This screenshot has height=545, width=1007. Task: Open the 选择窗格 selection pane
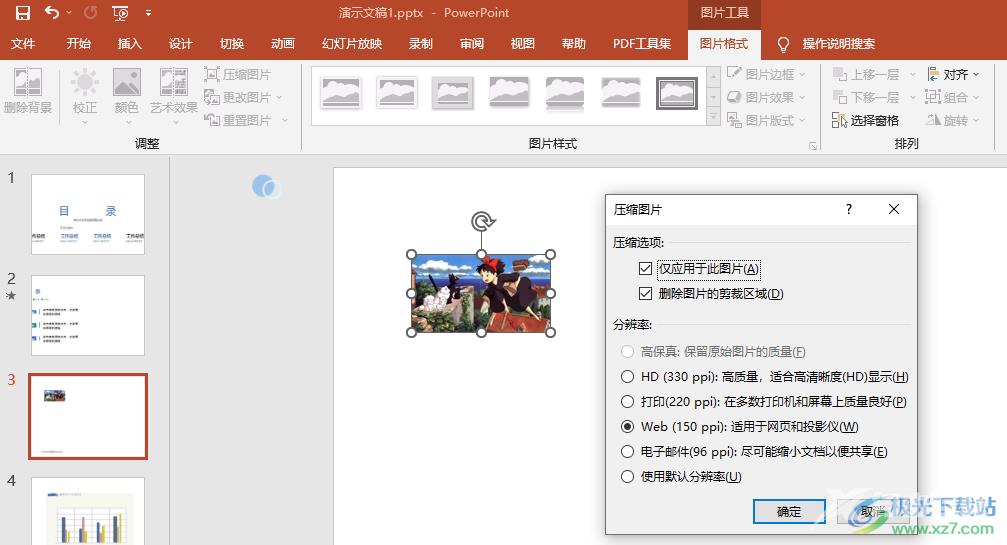coord(865,120)
